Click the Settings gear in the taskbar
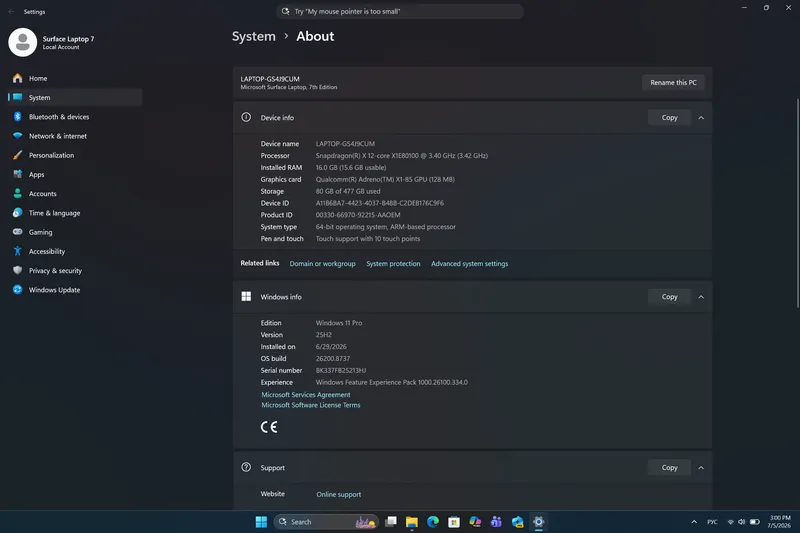Image resolution: width=800 pixels, height=533 pixels. pyautogui.click(x=538, y=522)
